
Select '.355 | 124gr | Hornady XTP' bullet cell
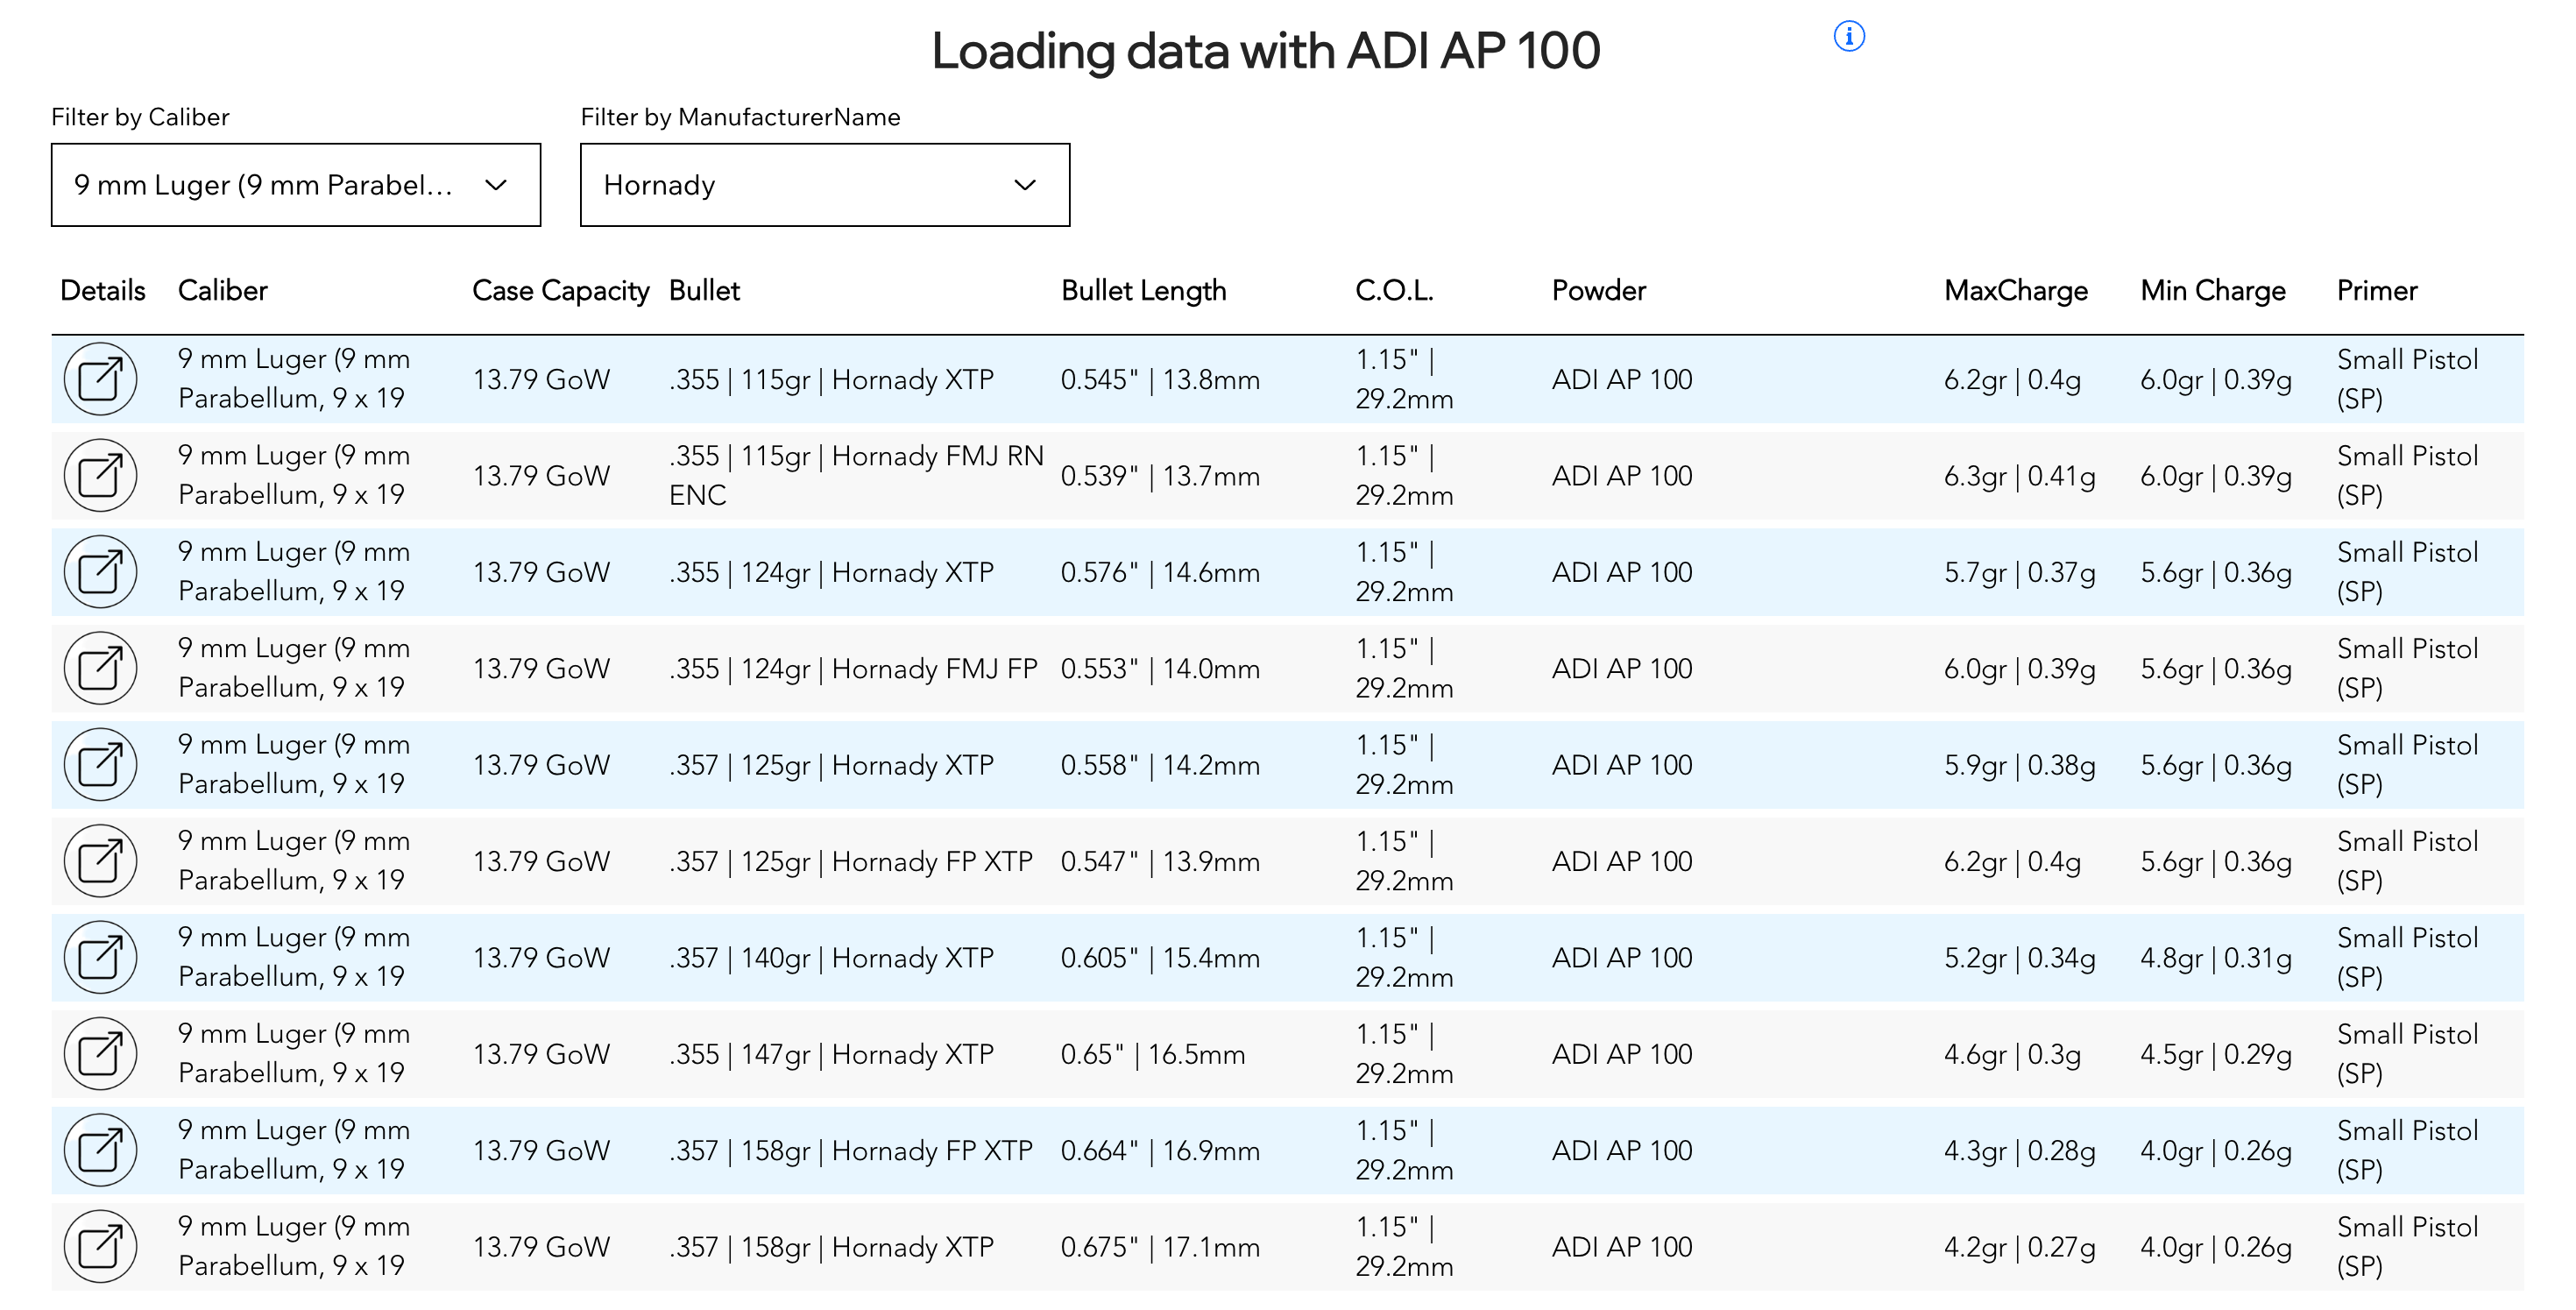(832, 573)
